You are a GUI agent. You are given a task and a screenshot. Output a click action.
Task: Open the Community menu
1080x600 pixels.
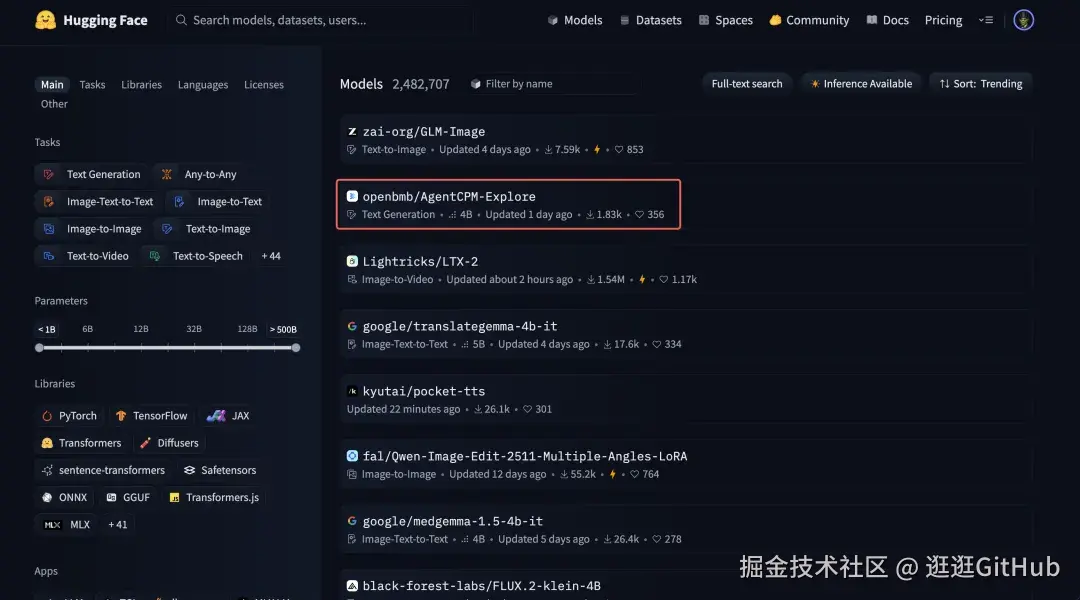coord(809,20)
